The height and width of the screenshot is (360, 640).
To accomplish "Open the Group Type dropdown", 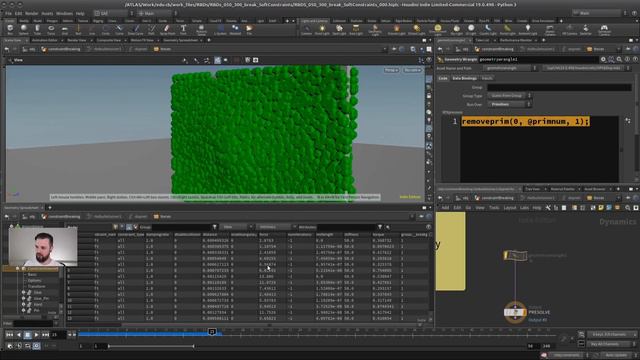I will [509, 96].
